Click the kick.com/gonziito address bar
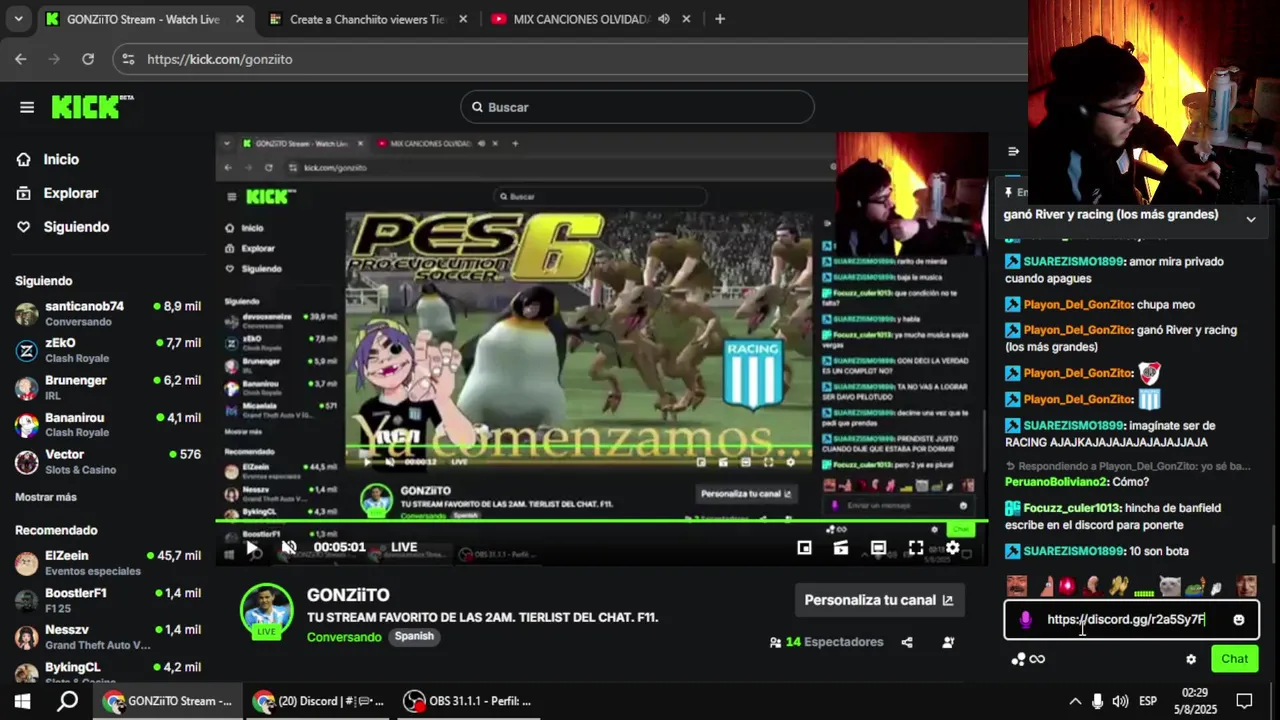This screenshot has width=1280, height=720. [570, 59]
